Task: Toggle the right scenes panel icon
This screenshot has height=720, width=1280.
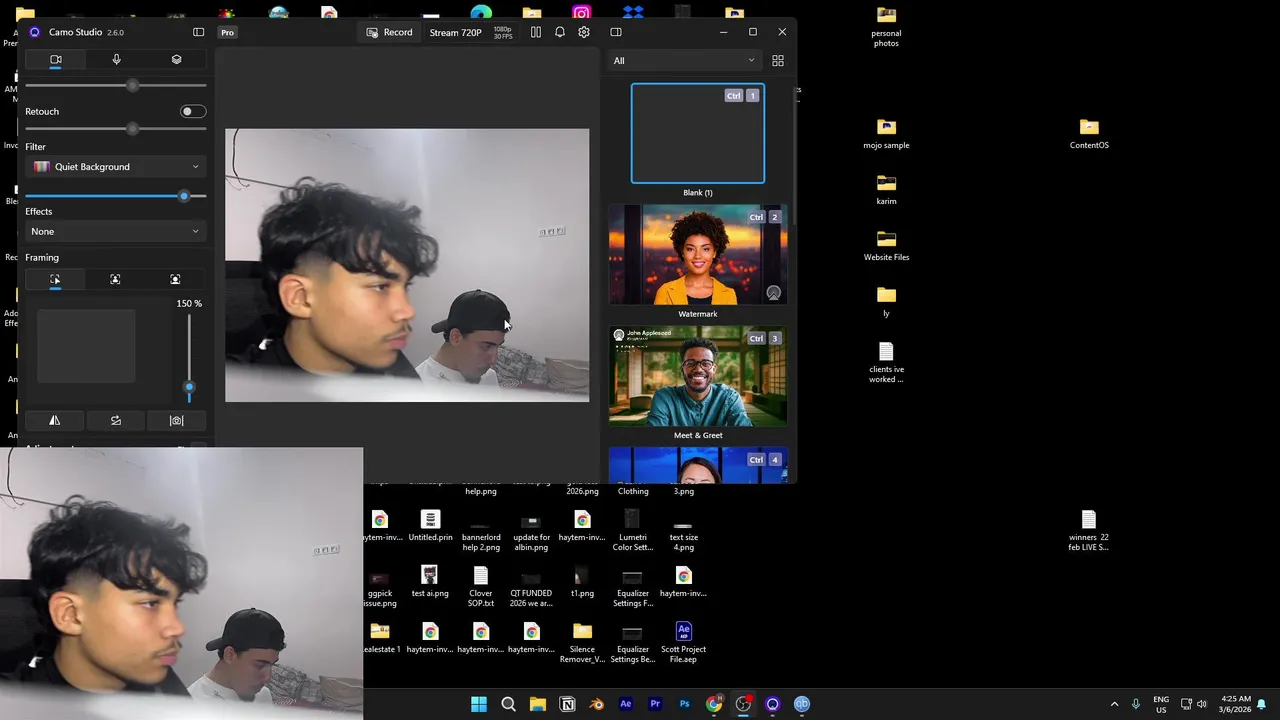Action: pyautogui.click(x=616, y=32)
